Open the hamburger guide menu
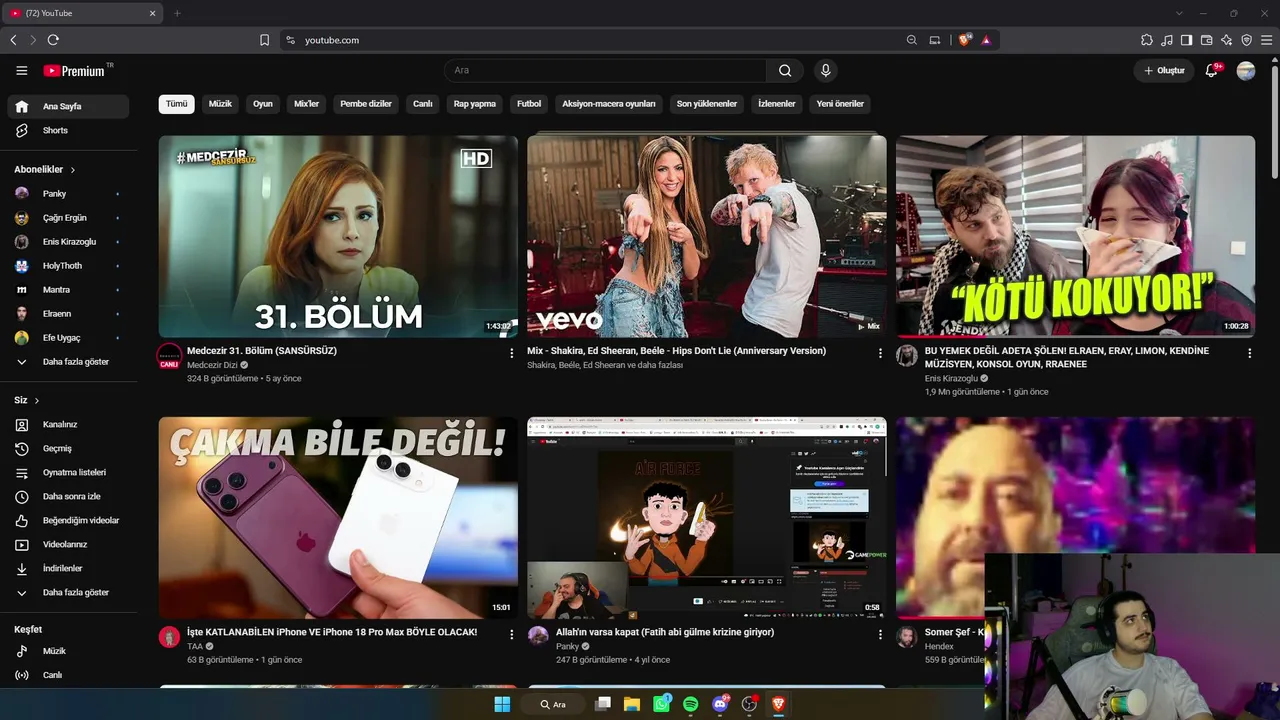 21,70
